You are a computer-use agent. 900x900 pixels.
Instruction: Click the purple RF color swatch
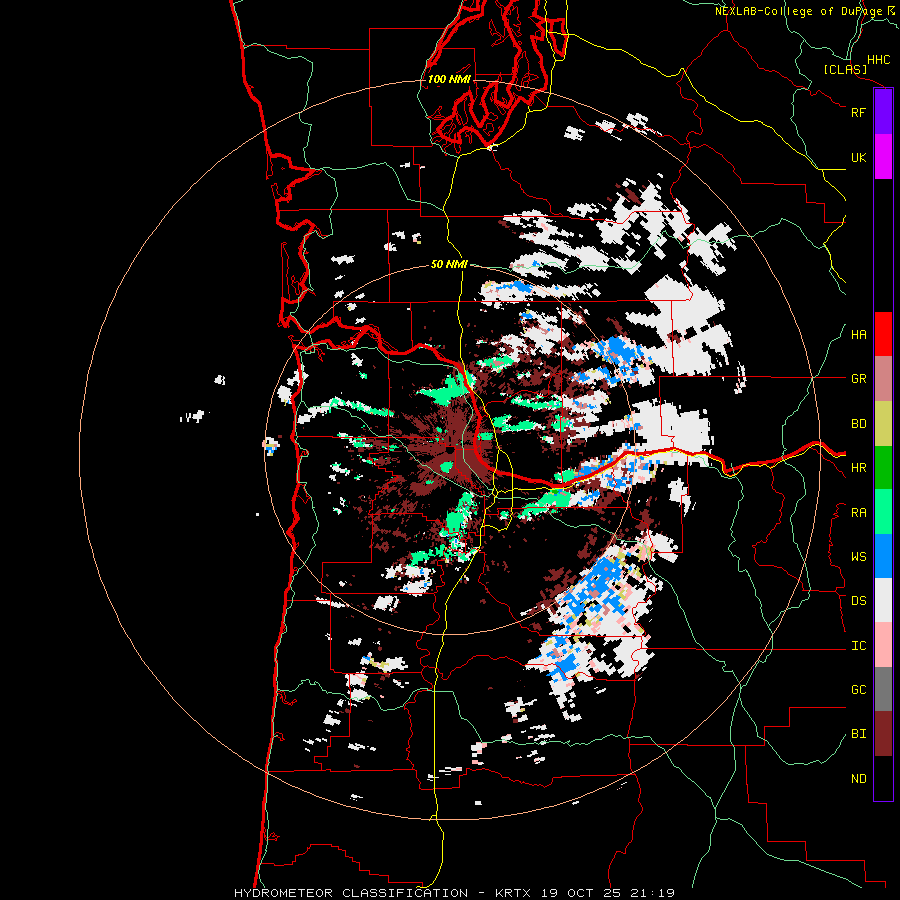click(x=883, y=112)
